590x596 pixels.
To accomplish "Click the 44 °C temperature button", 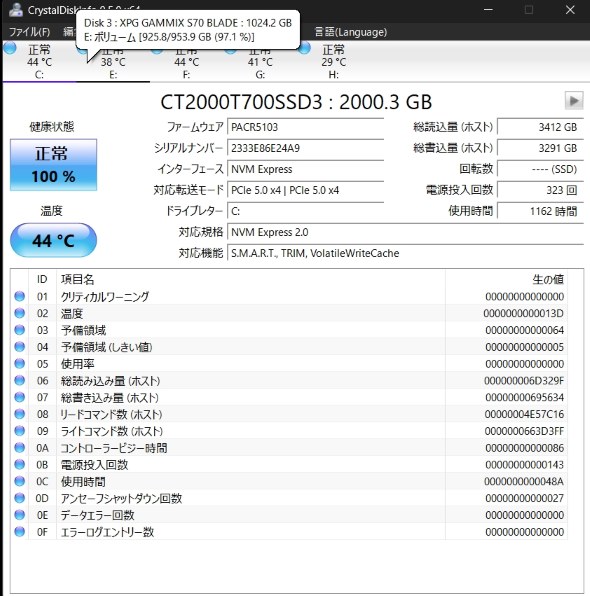I will click(x=53, y=240).
